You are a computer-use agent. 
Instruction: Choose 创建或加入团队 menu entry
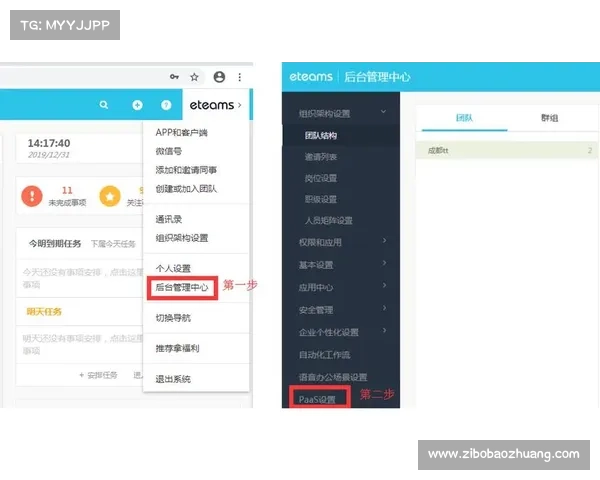186,189
